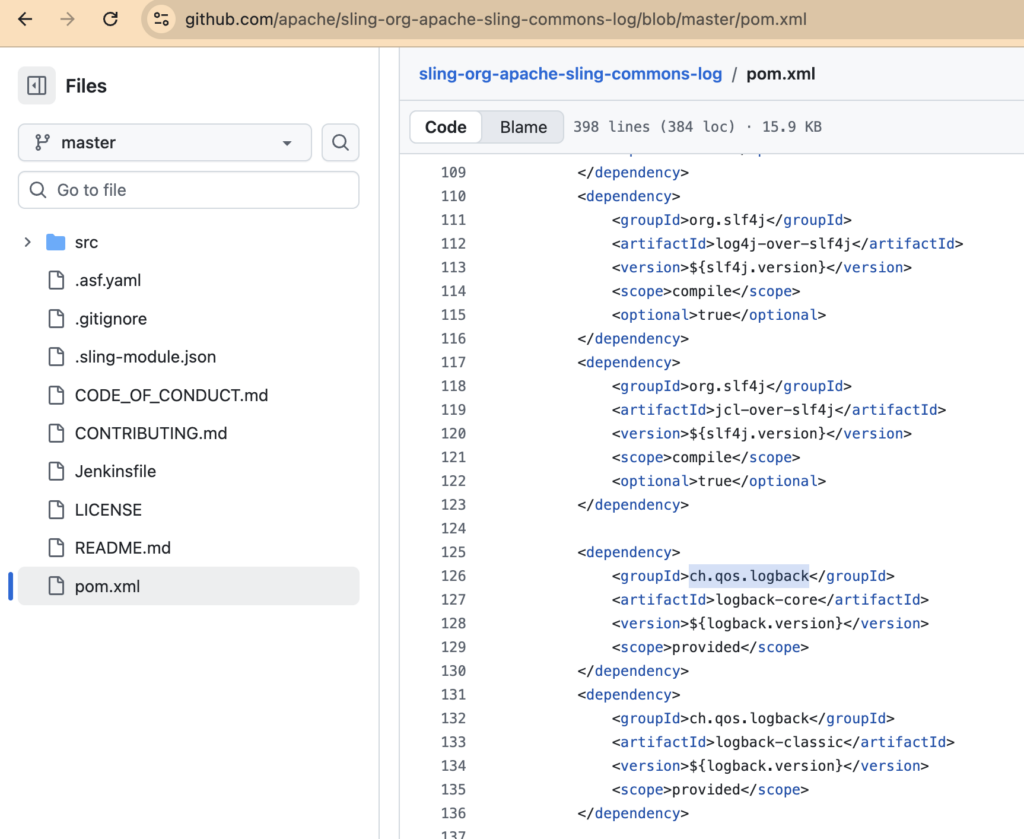
Task: Select the LICENSE file
Action: 108,510
